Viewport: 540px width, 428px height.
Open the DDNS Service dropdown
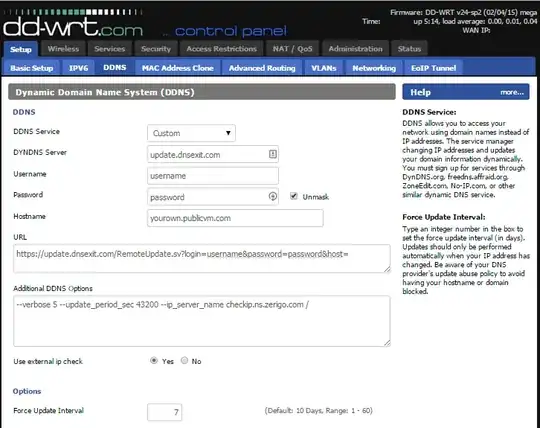(191, 133)
